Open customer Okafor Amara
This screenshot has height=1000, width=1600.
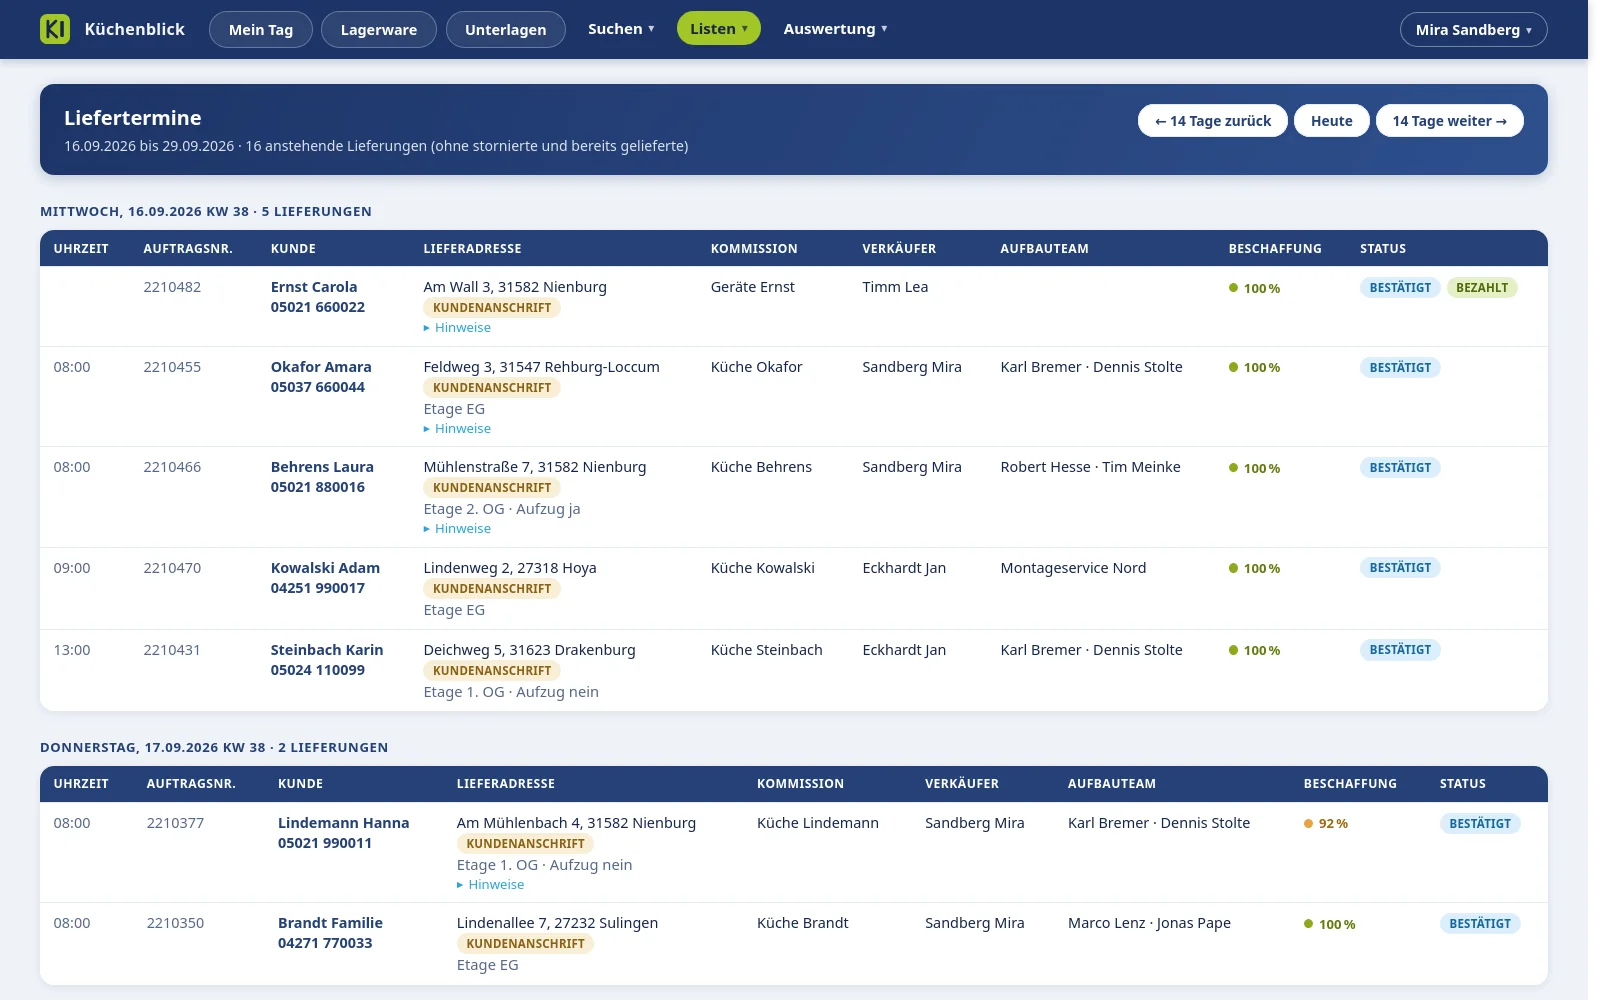(321, 367)
